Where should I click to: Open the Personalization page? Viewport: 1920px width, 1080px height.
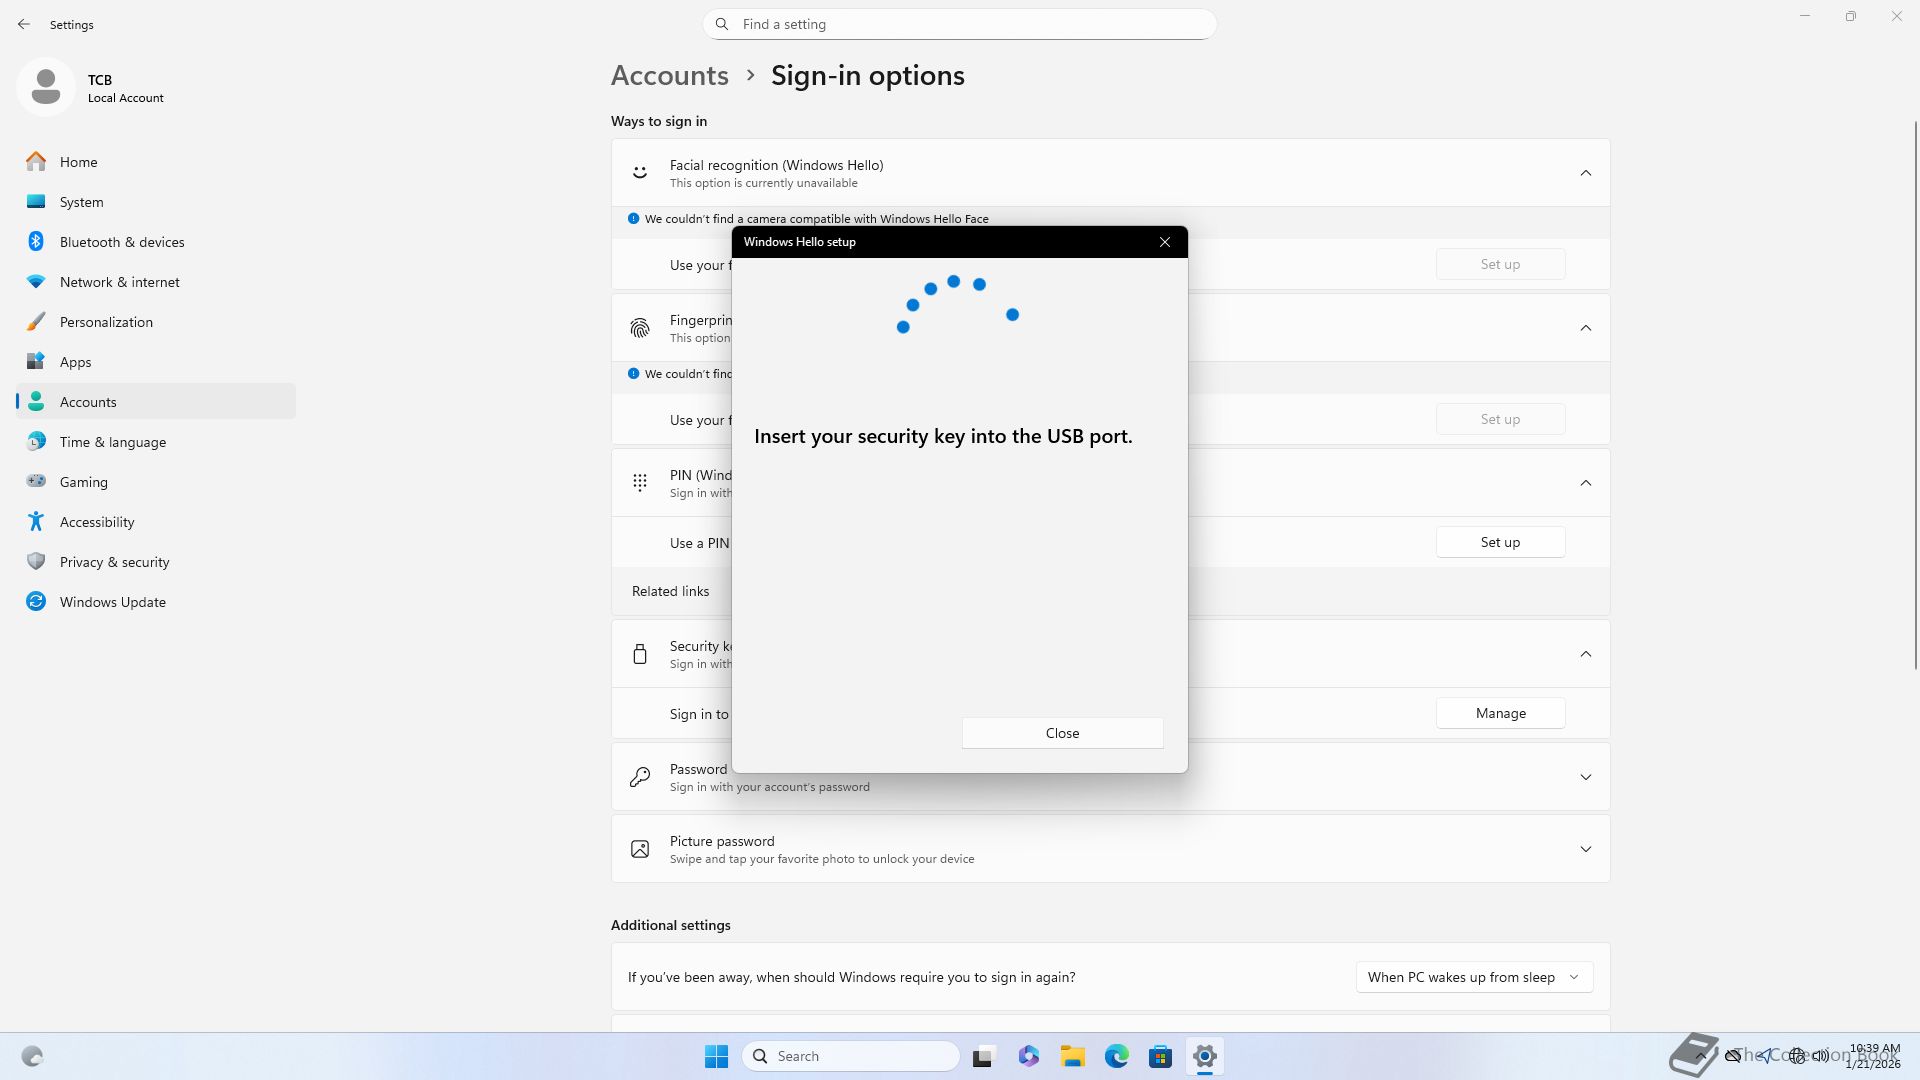tap(106, 322)
